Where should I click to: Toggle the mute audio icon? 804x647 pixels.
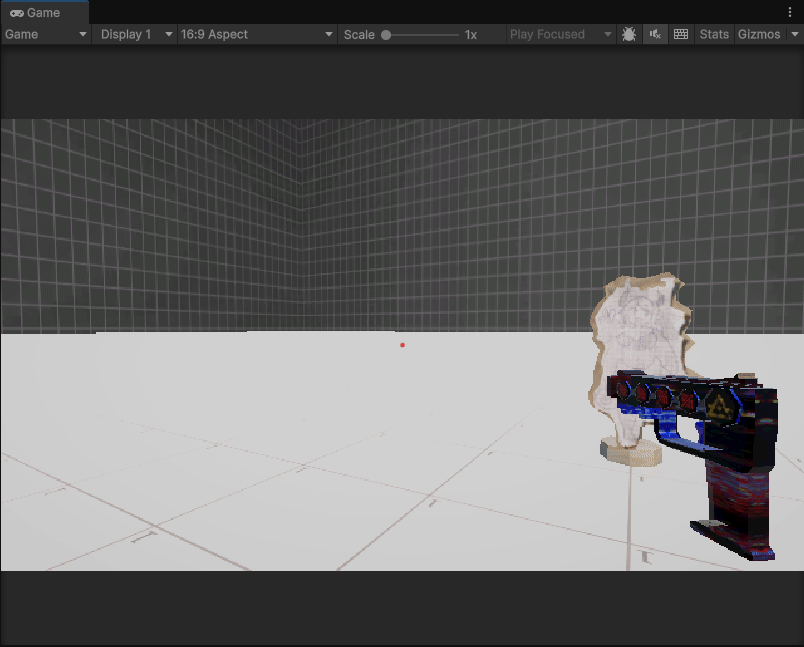655,34
